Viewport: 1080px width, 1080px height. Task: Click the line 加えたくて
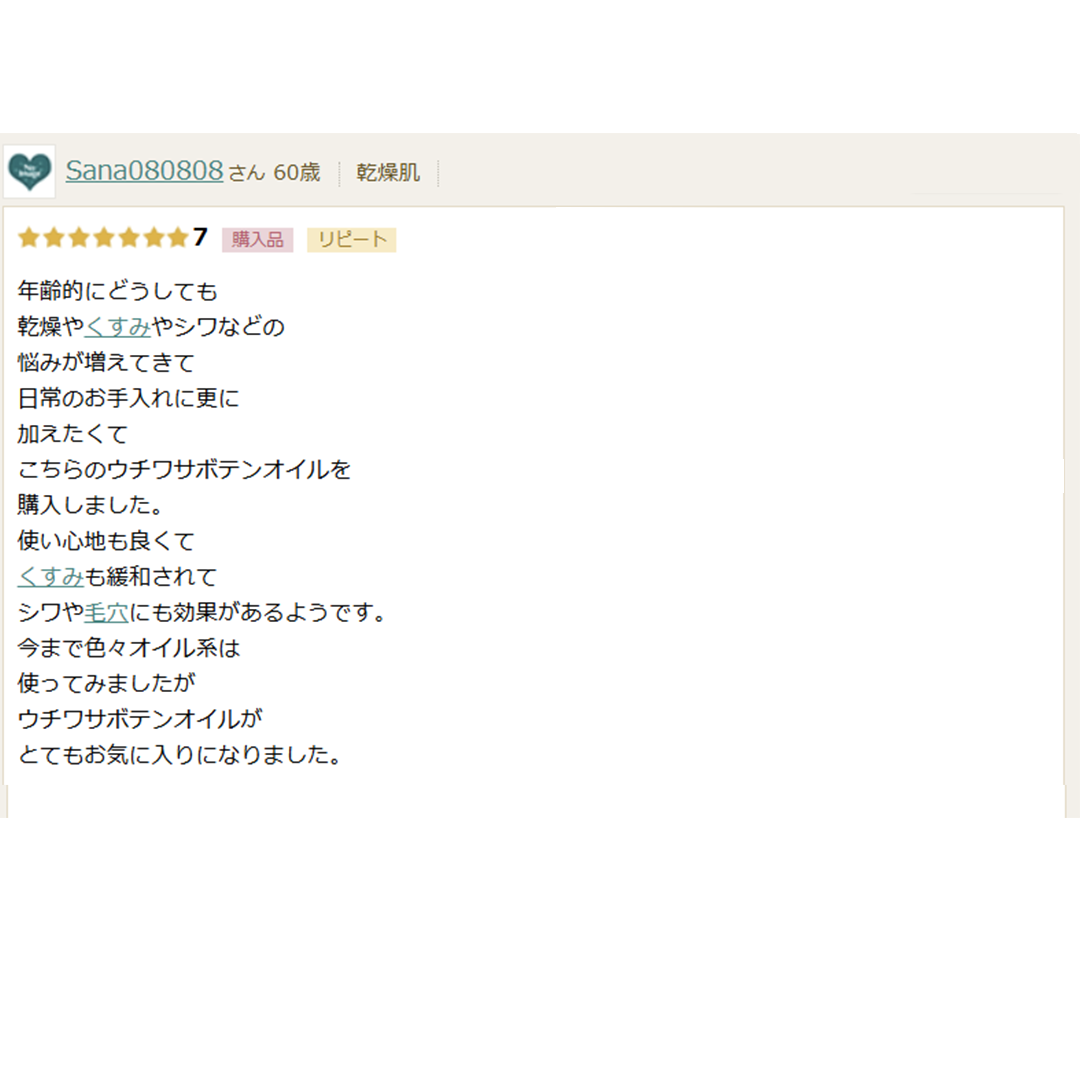click(x=73, y=434)
